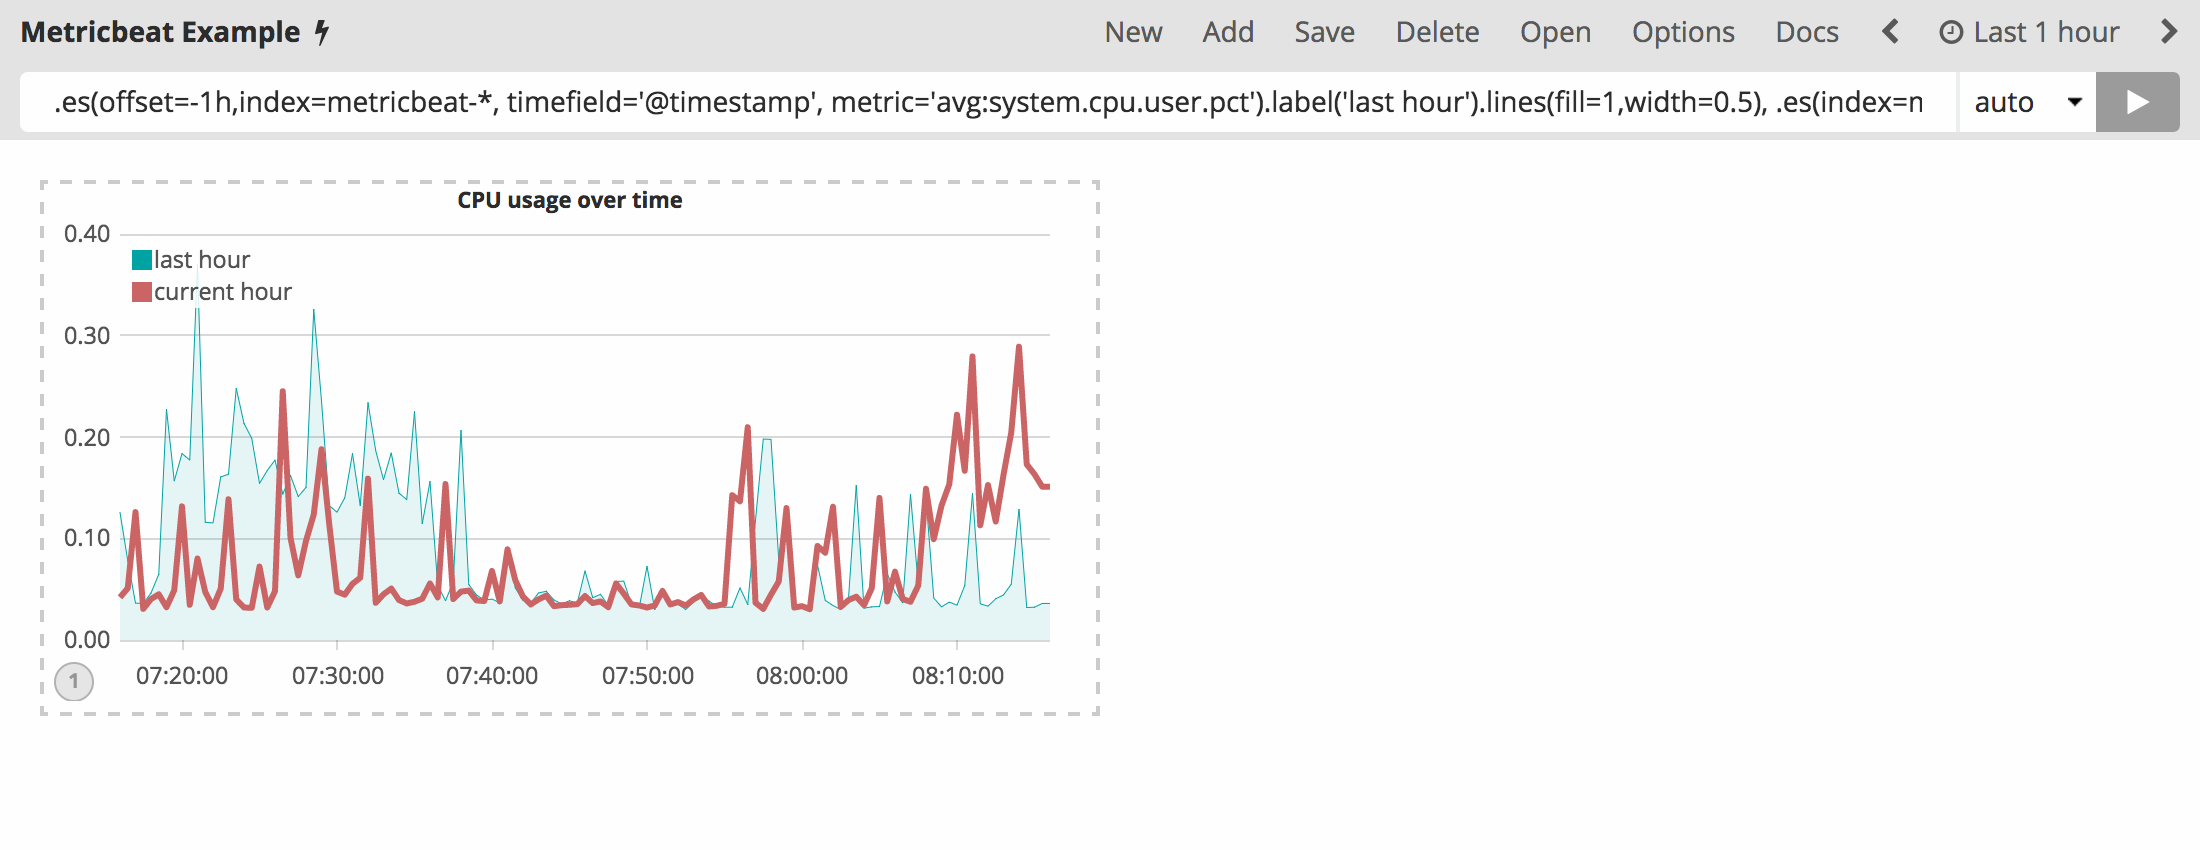Click the circled number 1 chart badge

(74, 681)
